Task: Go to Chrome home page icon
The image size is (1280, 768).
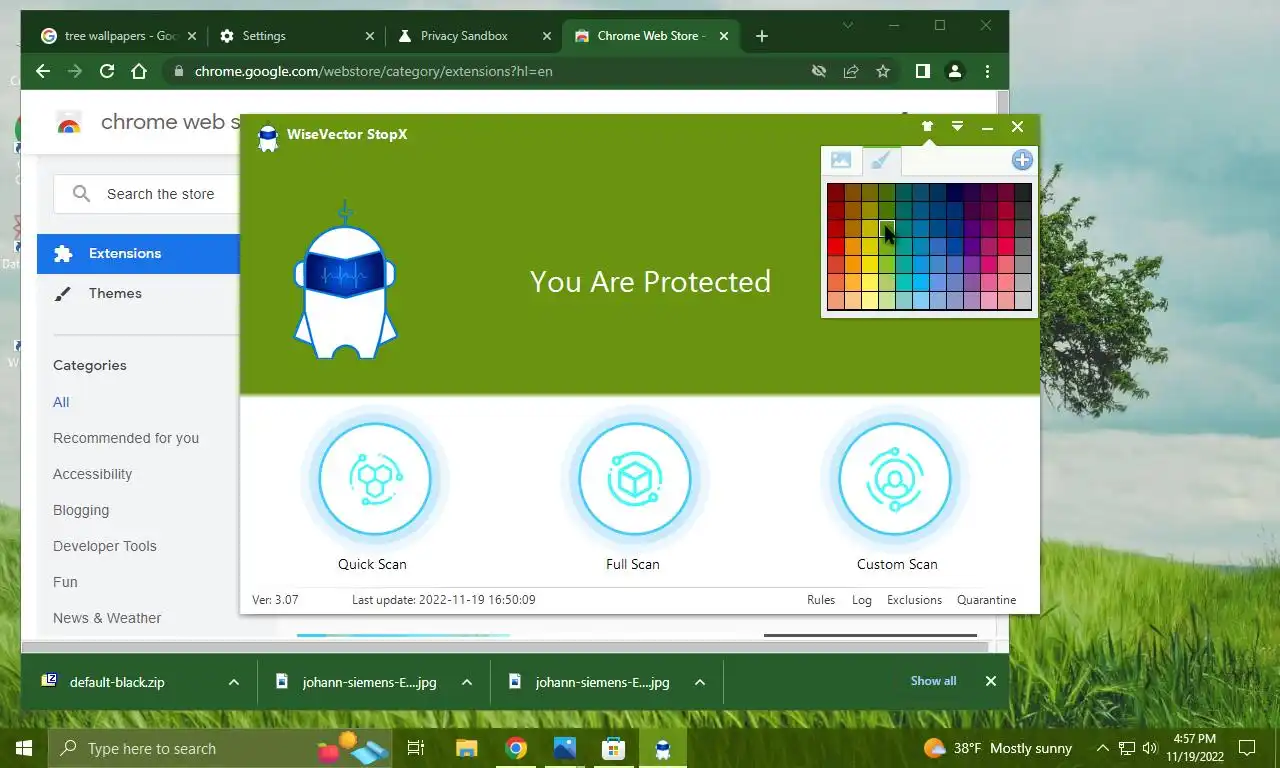Action: tap(139, 71)
